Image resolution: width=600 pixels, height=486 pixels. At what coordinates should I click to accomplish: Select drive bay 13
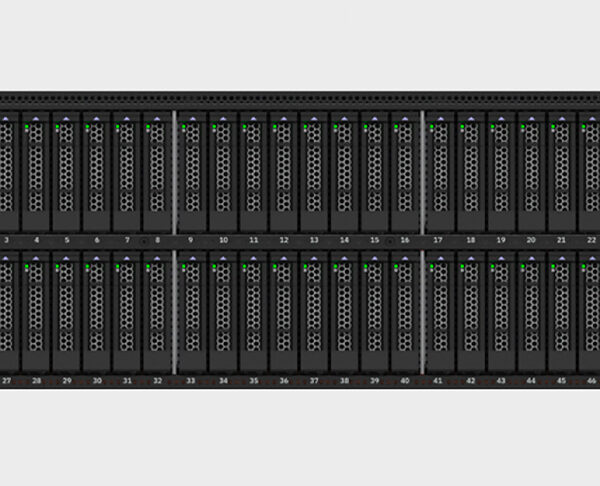click(x=314, y=172)
